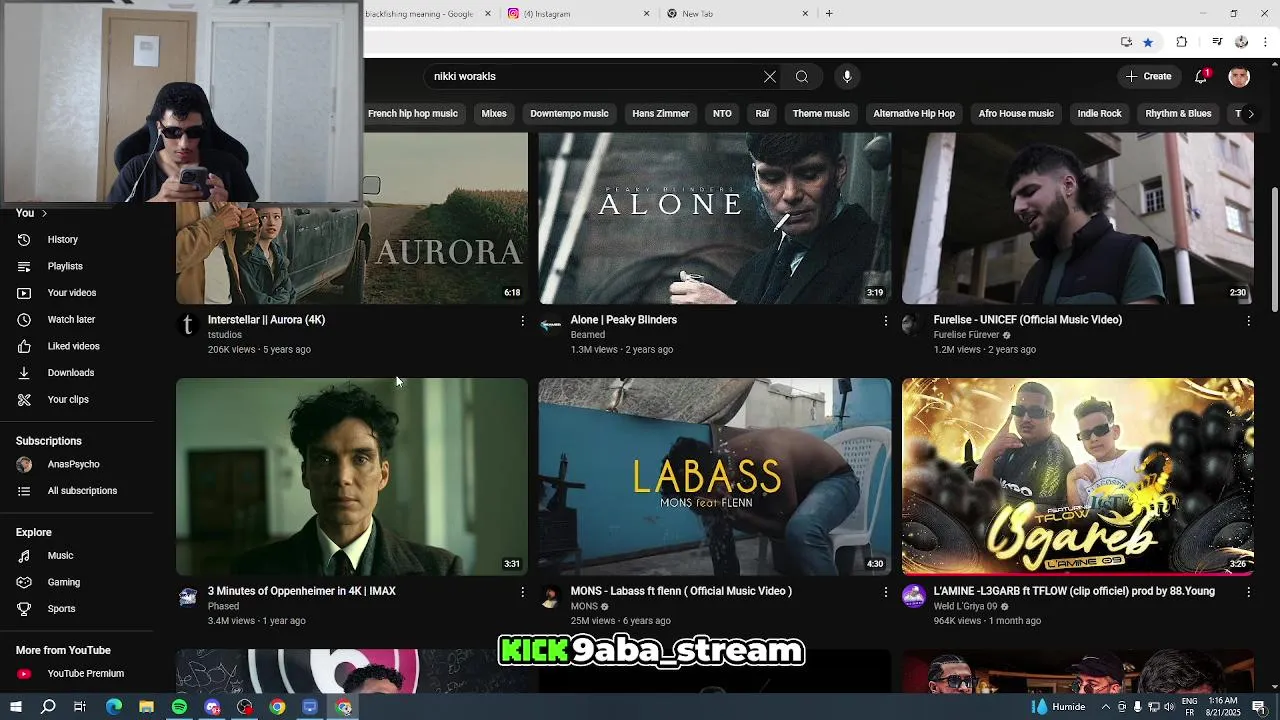The height and width of the screenshot is (720, 1280).
Task: Open Chrome profile avatar in toolbar
Action: tap(1242, 42)
